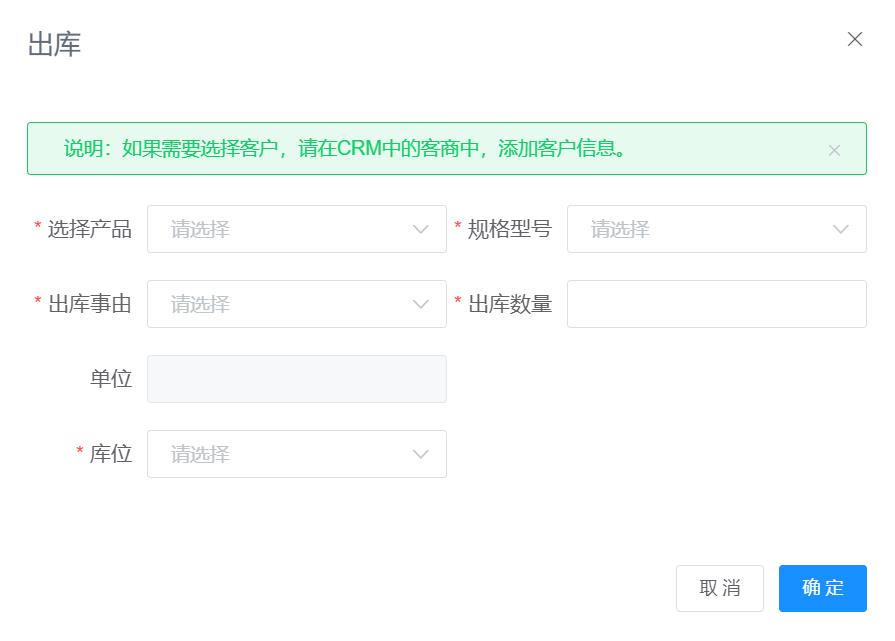Click the 取消 button
The image size is (895, 641).
720,588
